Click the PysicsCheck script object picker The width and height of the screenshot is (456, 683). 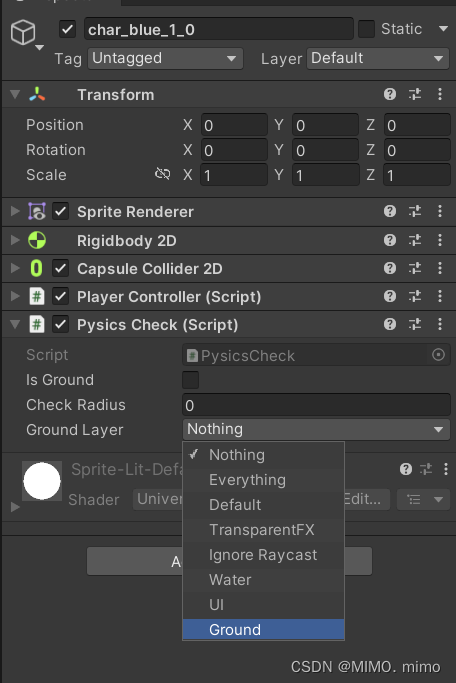(x=438, y=355)
